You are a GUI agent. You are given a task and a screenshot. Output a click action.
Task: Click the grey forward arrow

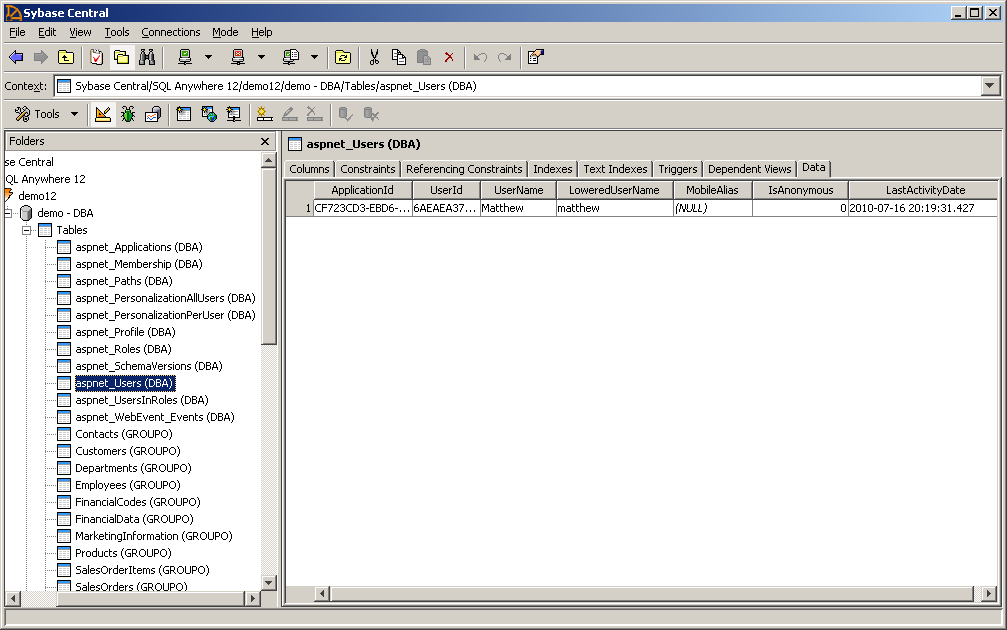coord(40,57)
